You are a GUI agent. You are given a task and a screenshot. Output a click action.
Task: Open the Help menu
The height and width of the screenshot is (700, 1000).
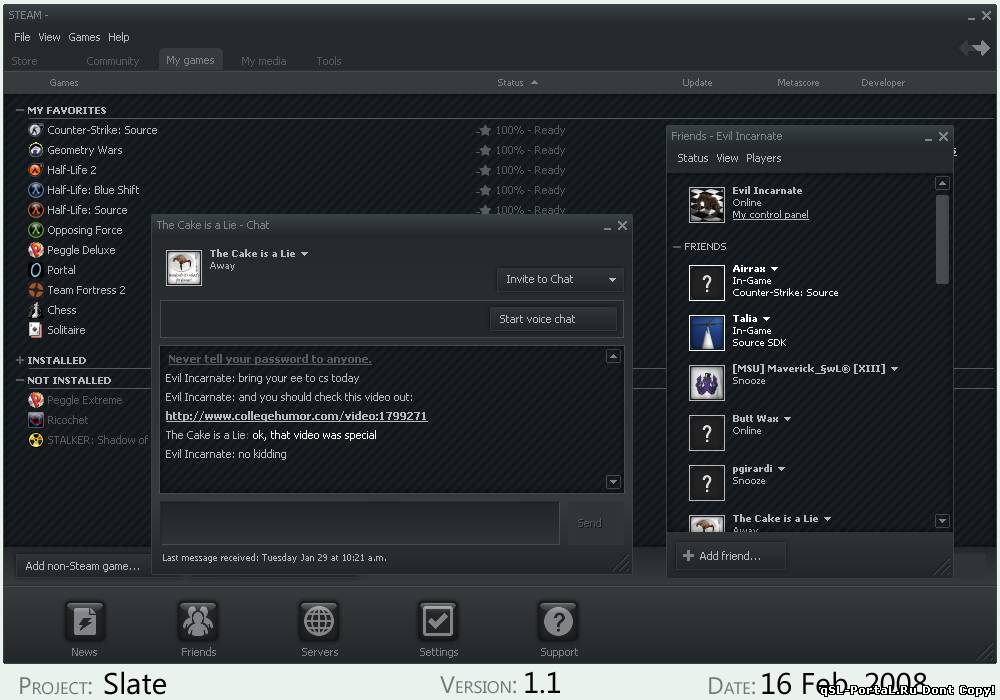point(119,37)
